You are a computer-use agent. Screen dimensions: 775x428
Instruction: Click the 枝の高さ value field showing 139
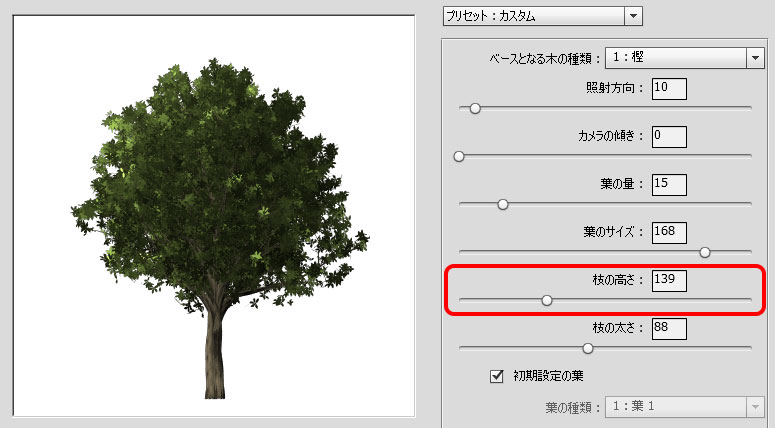[x=669, y=281]
